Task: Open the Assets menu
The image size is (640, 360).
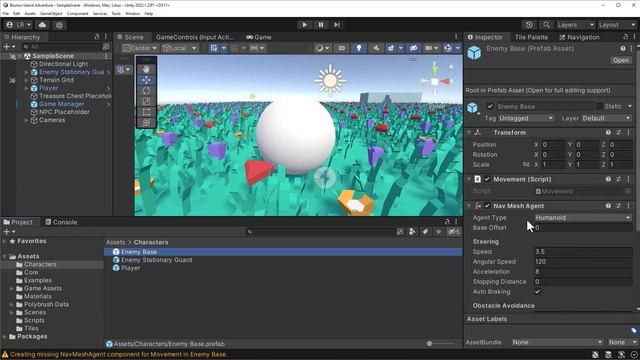Action: [x=30, y=13]
